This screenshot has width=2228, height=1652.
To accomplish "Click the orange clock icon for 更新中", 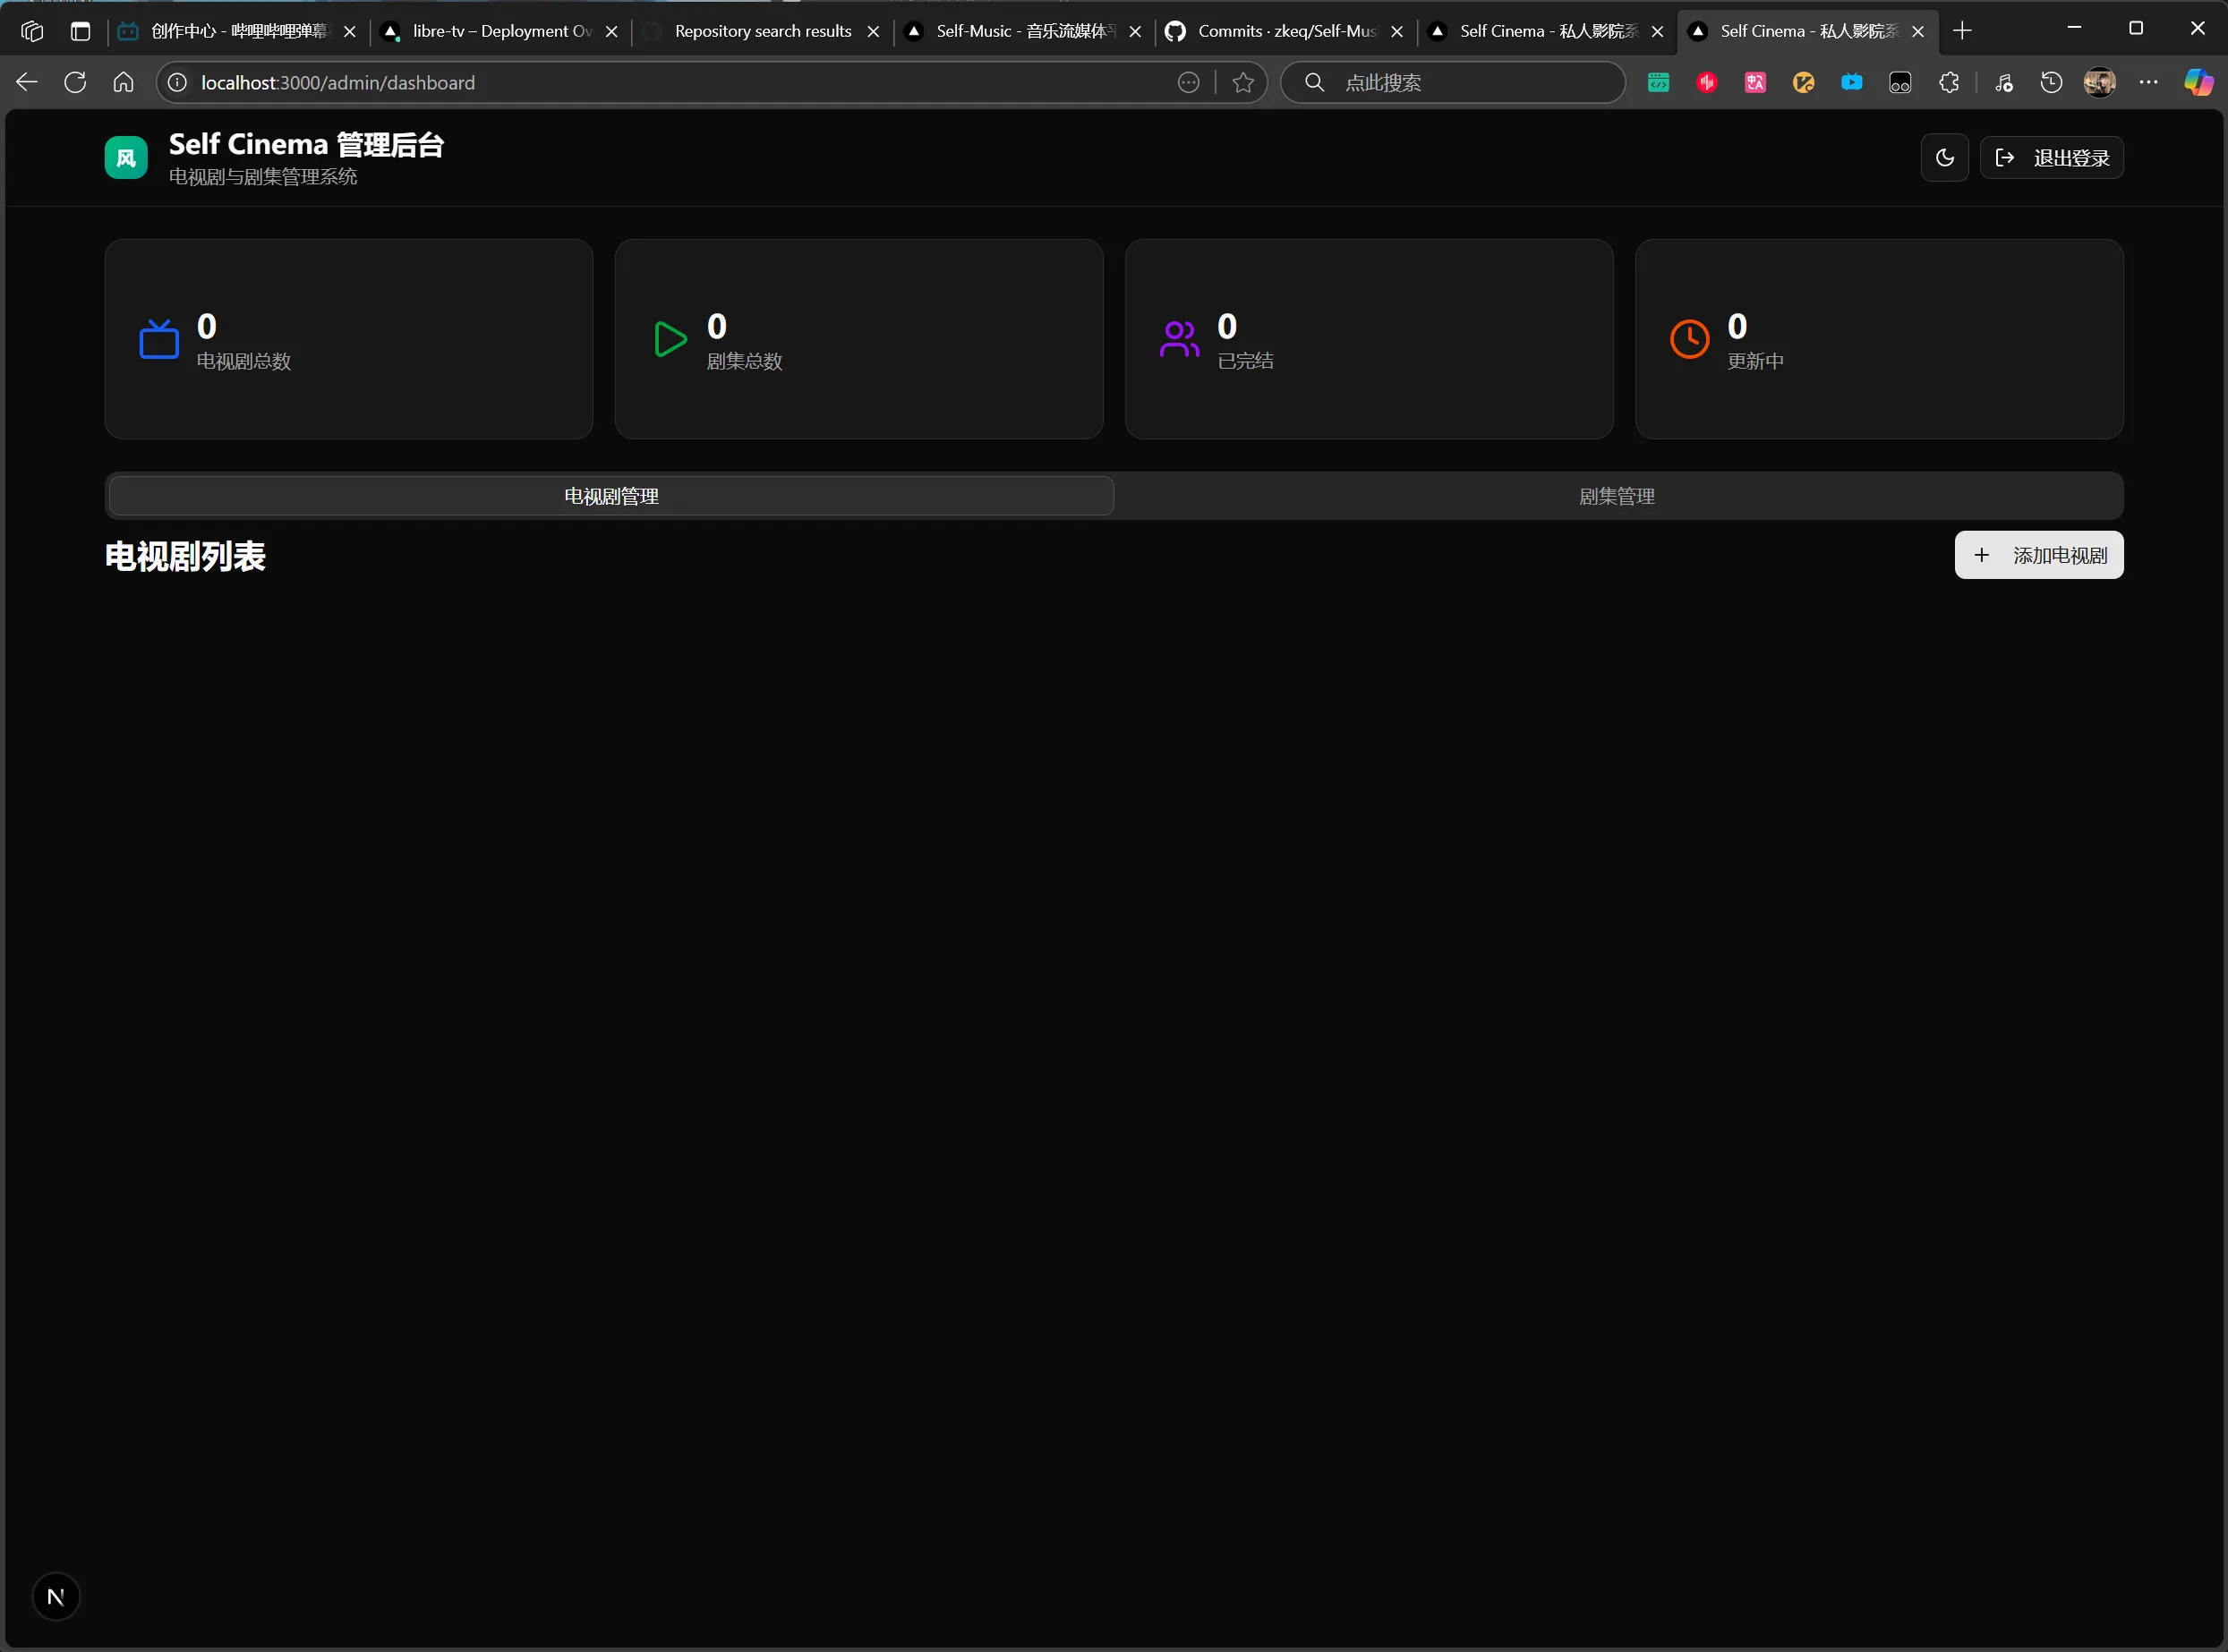I will (x=1689, y=339).
